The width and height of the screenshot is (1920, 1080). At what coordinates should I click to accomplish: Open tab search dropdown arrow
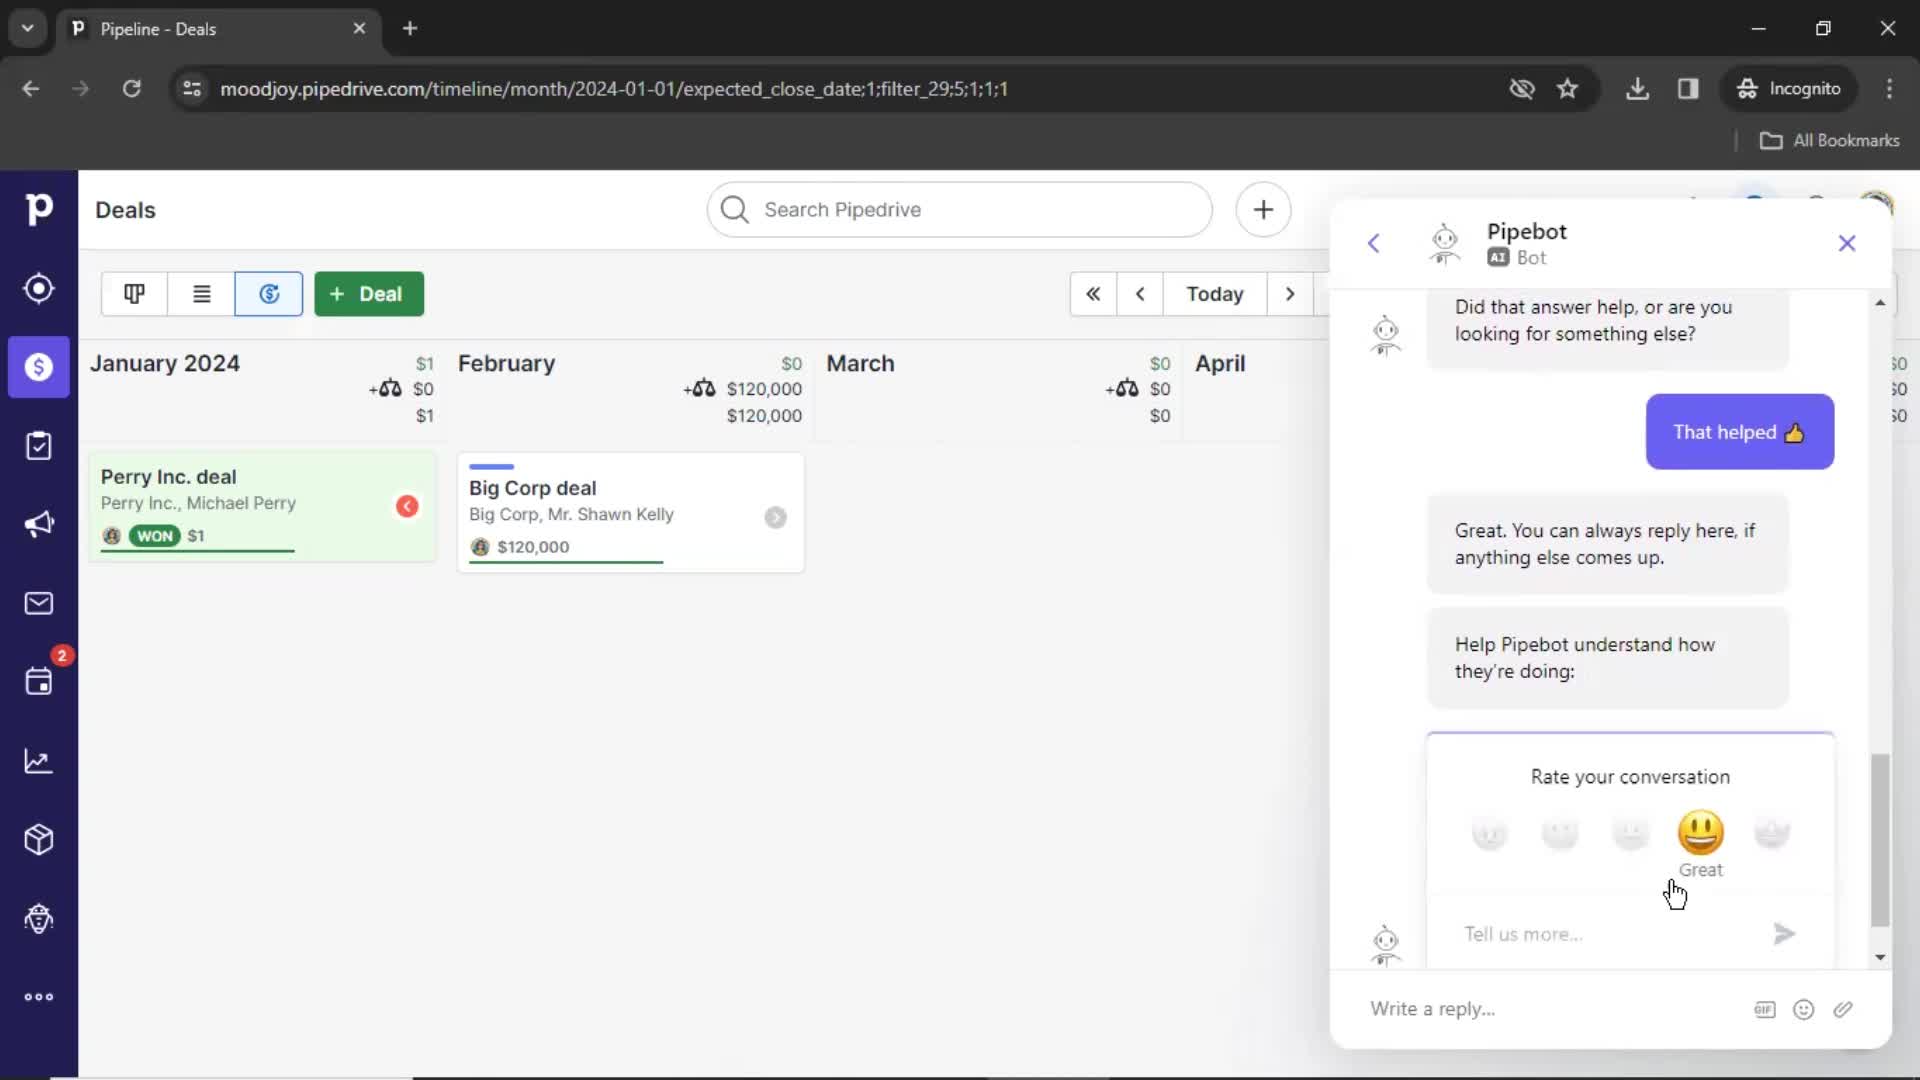pyautogui.click(x=28, y=28)
